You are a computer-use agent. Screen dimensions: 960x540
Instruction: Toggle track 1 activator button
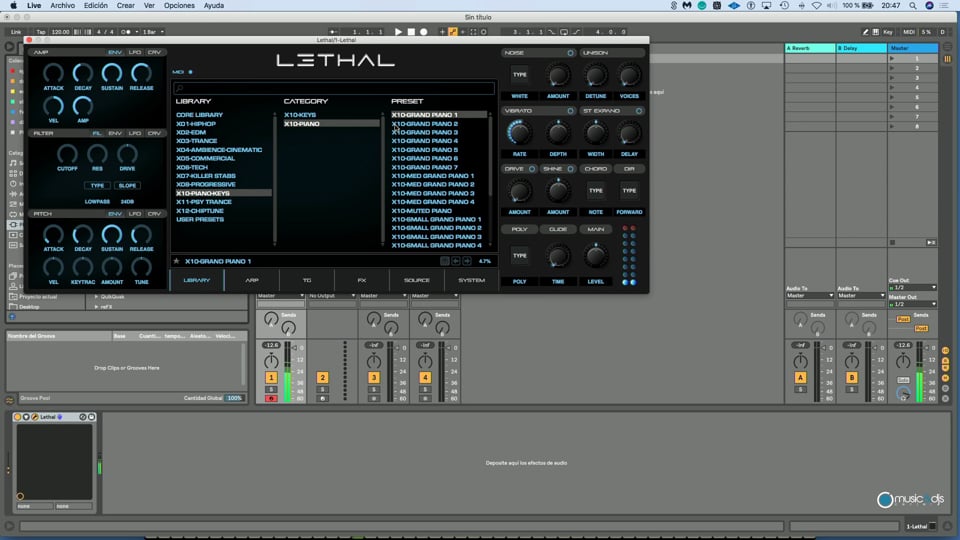click(271, 378)
